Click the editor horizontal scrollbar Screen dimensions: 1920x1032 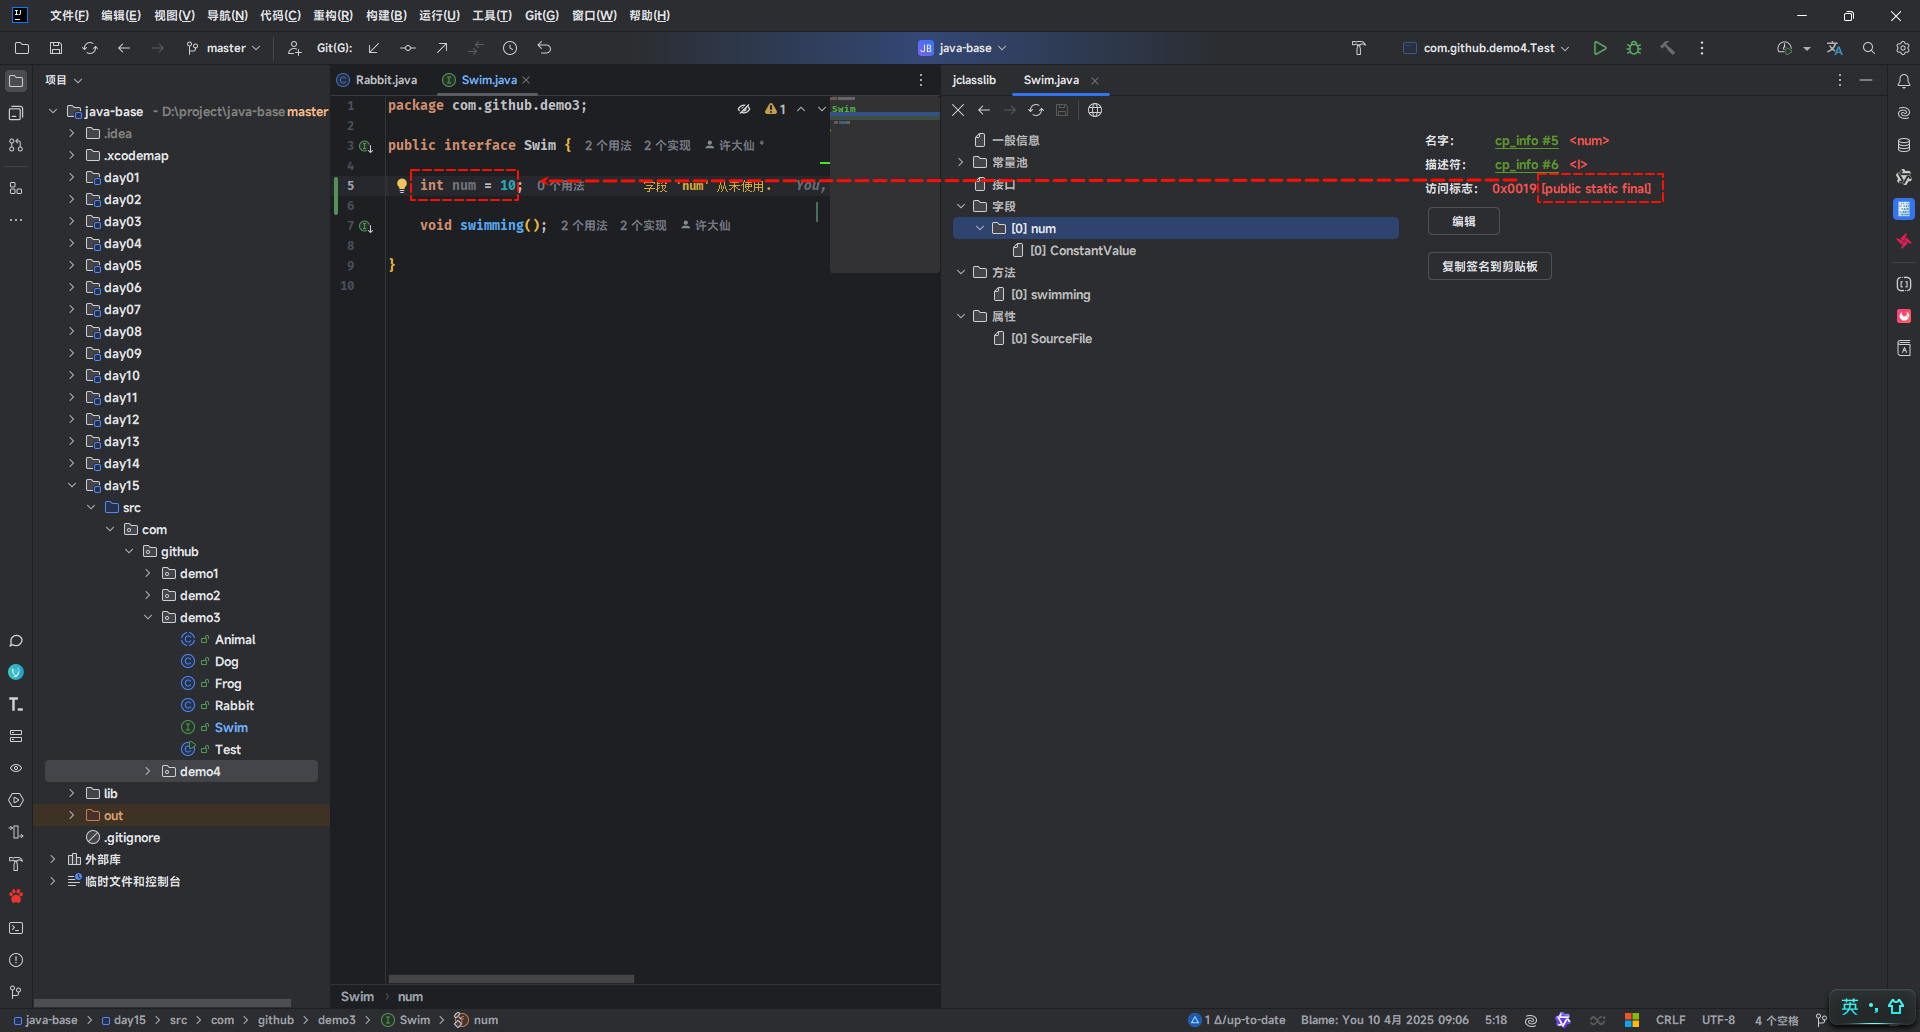click(511, 979)
